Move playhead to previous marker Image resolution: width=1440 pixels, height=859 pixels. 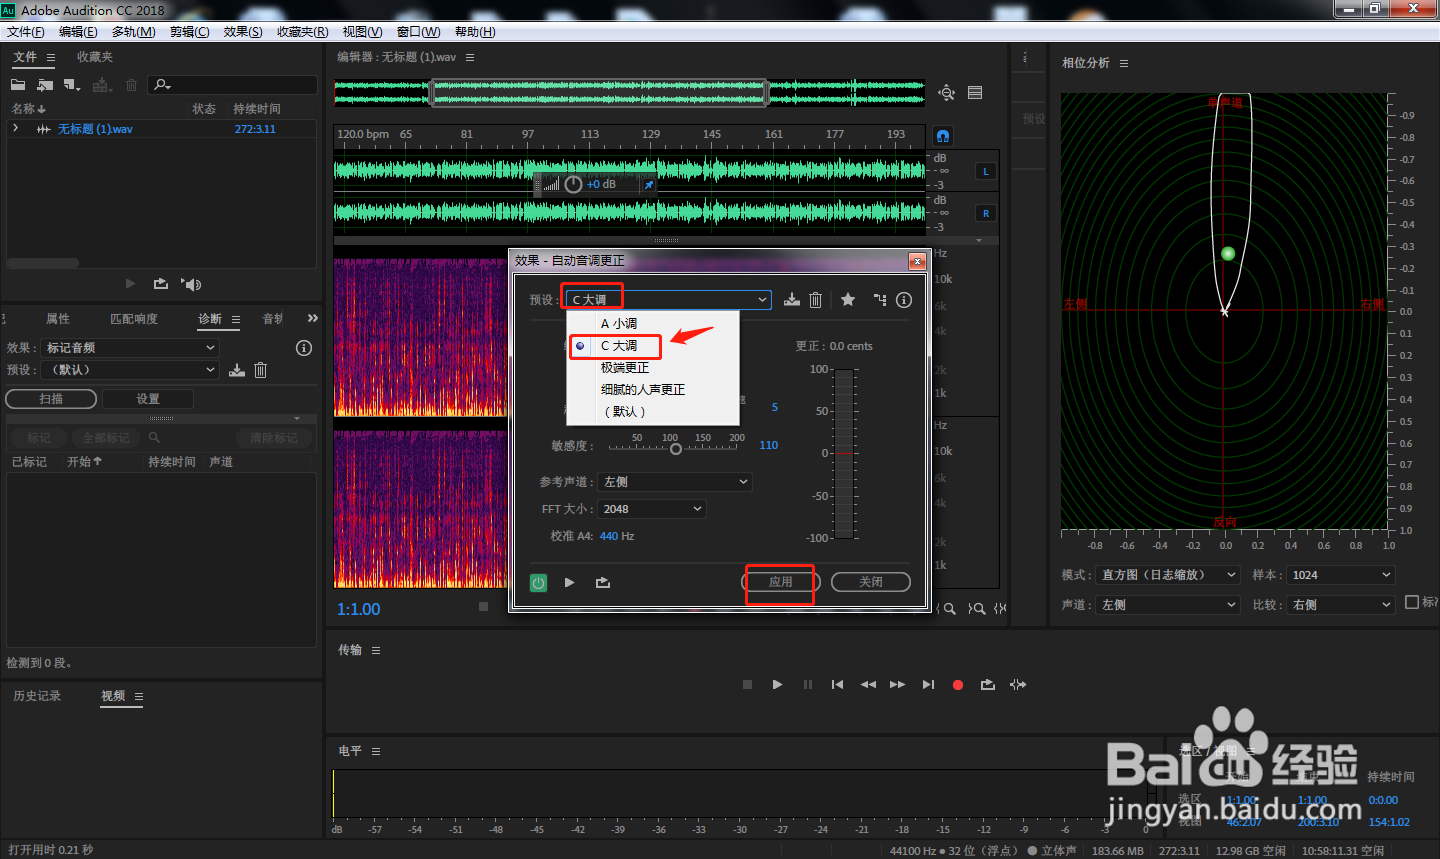click(837, 685)
